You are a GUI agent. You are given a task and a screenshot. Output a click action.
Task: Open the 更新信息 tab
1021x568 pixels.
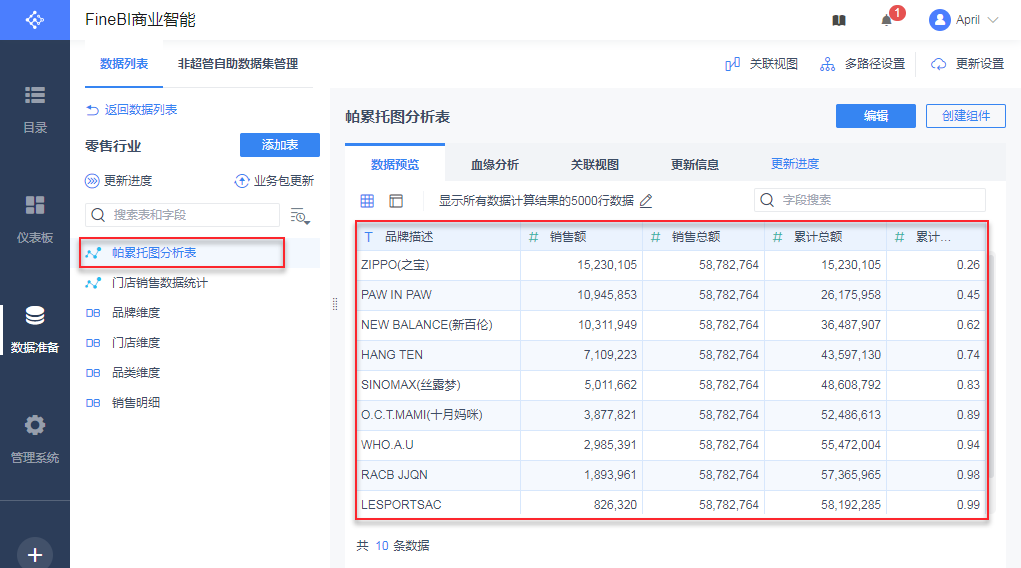[694, 165]
